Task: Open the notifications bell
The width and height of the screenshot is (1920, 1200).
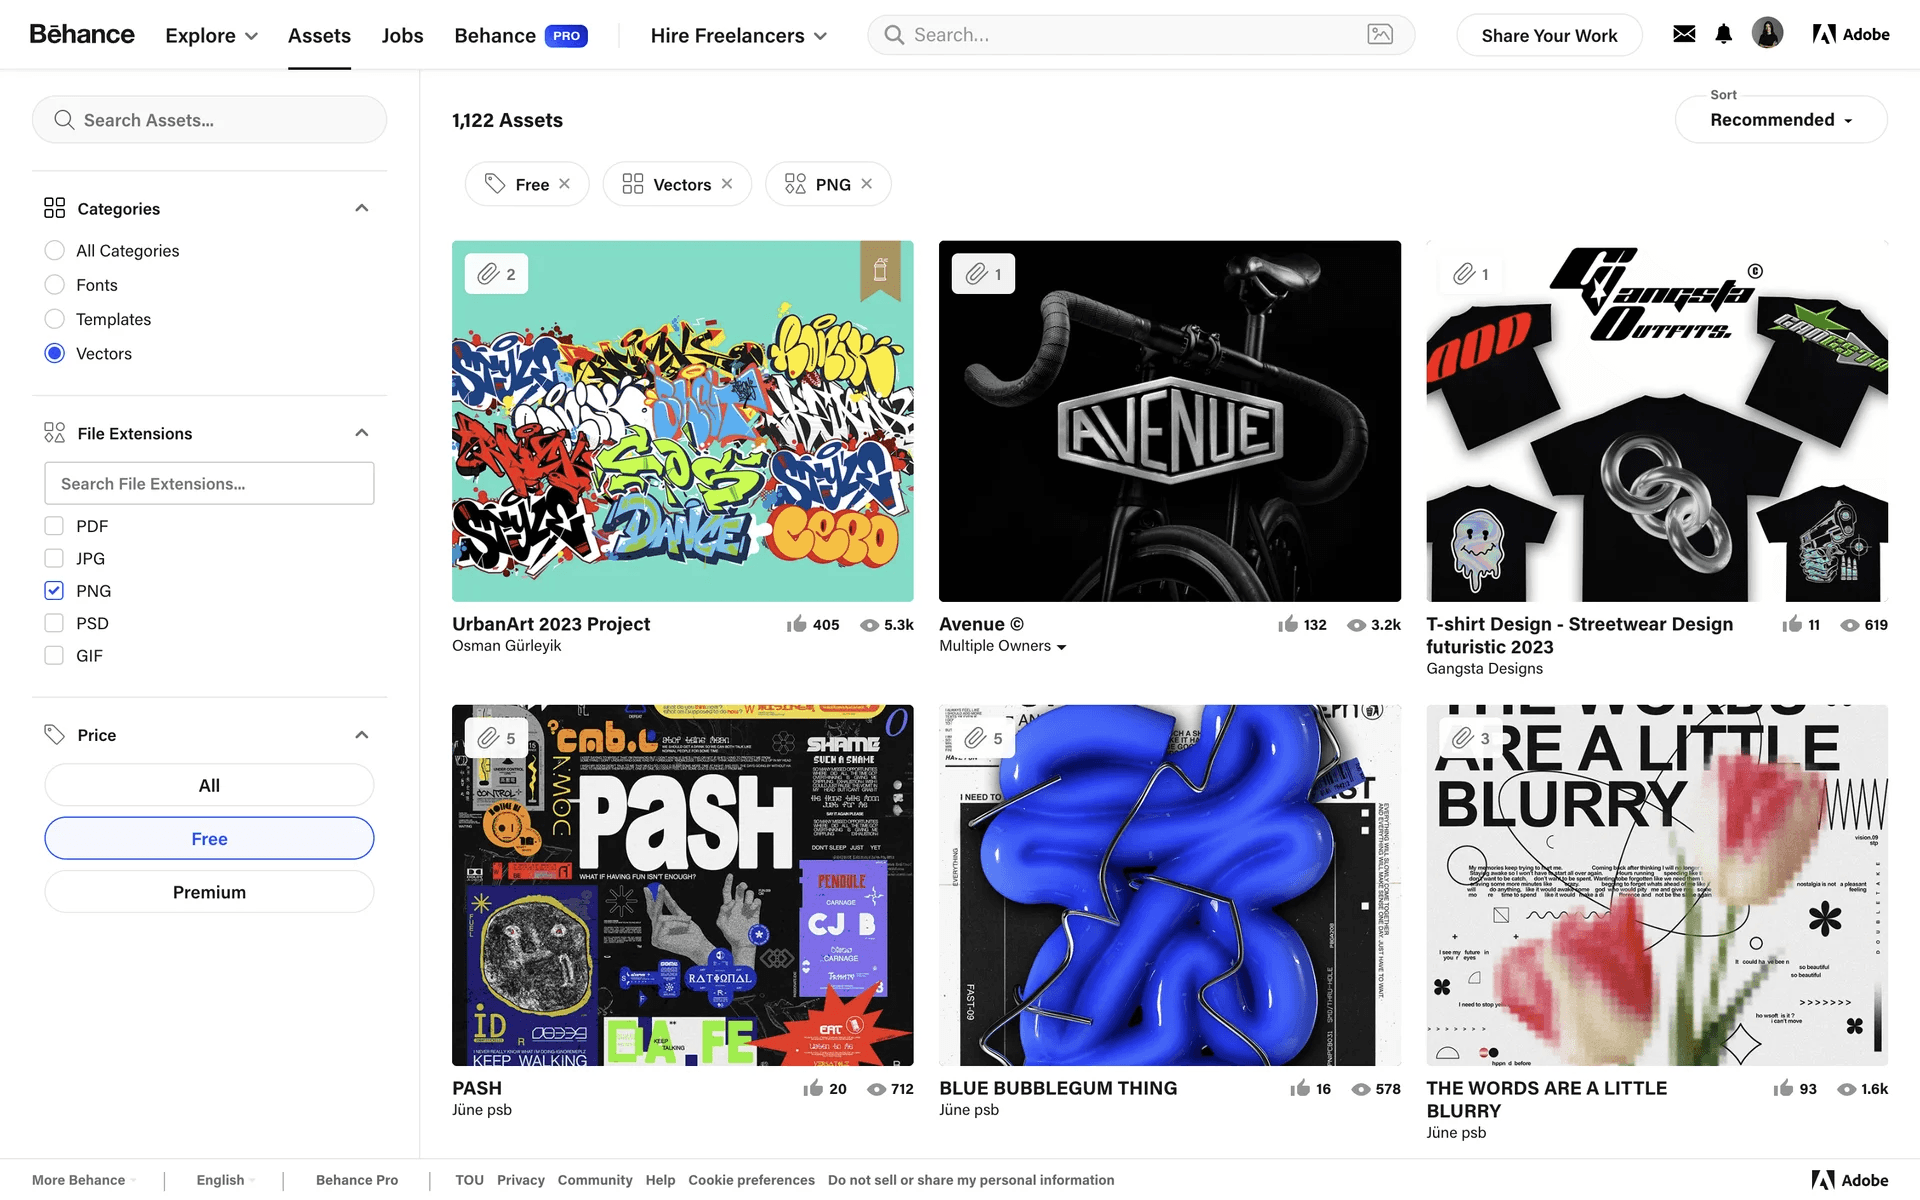Action: click(1723, 34)
